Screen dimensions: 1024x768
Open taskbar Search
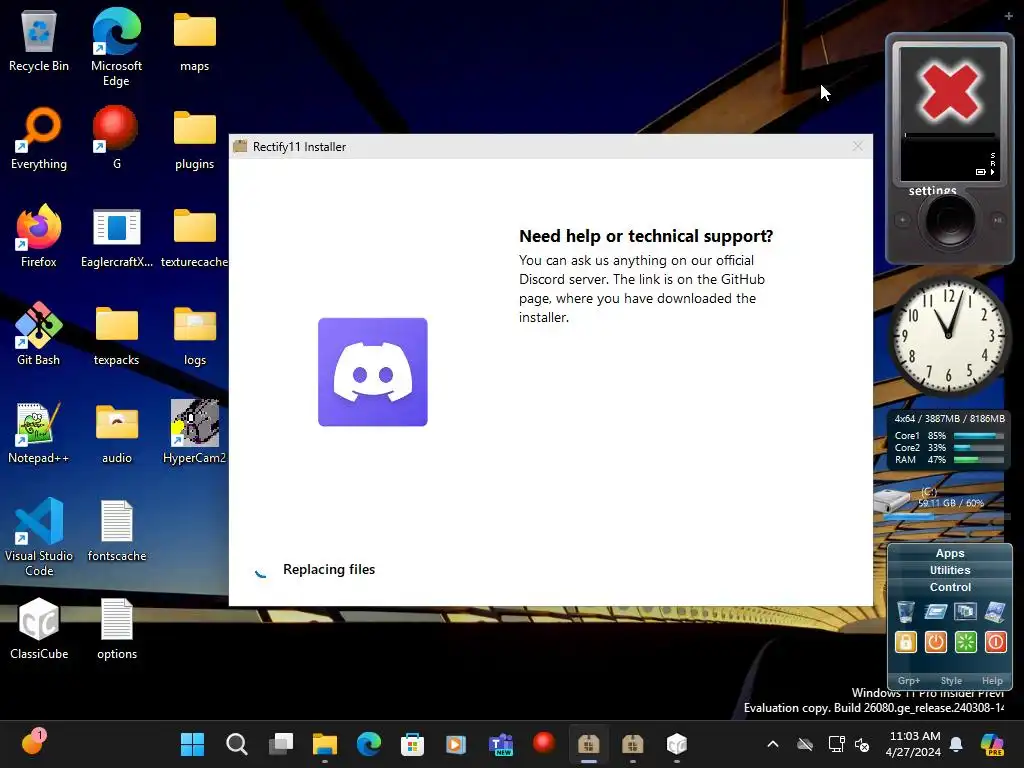pos(236,744)
